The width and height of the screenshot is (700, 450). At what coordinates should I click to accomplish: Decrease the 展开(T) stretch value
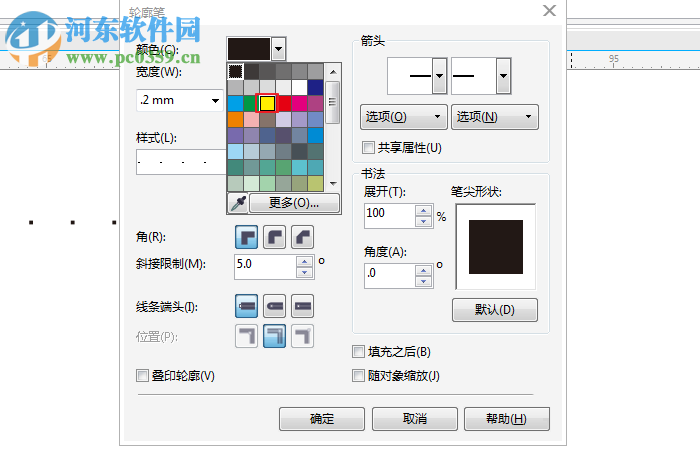point(423,221)
